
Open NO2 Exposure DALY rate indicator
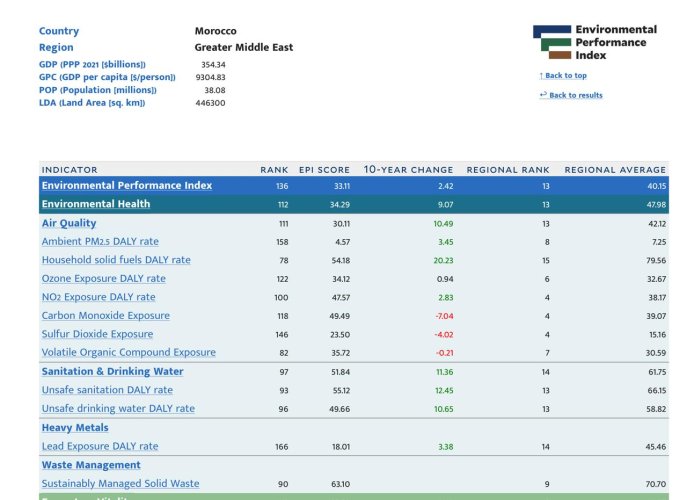pos(99,297)
